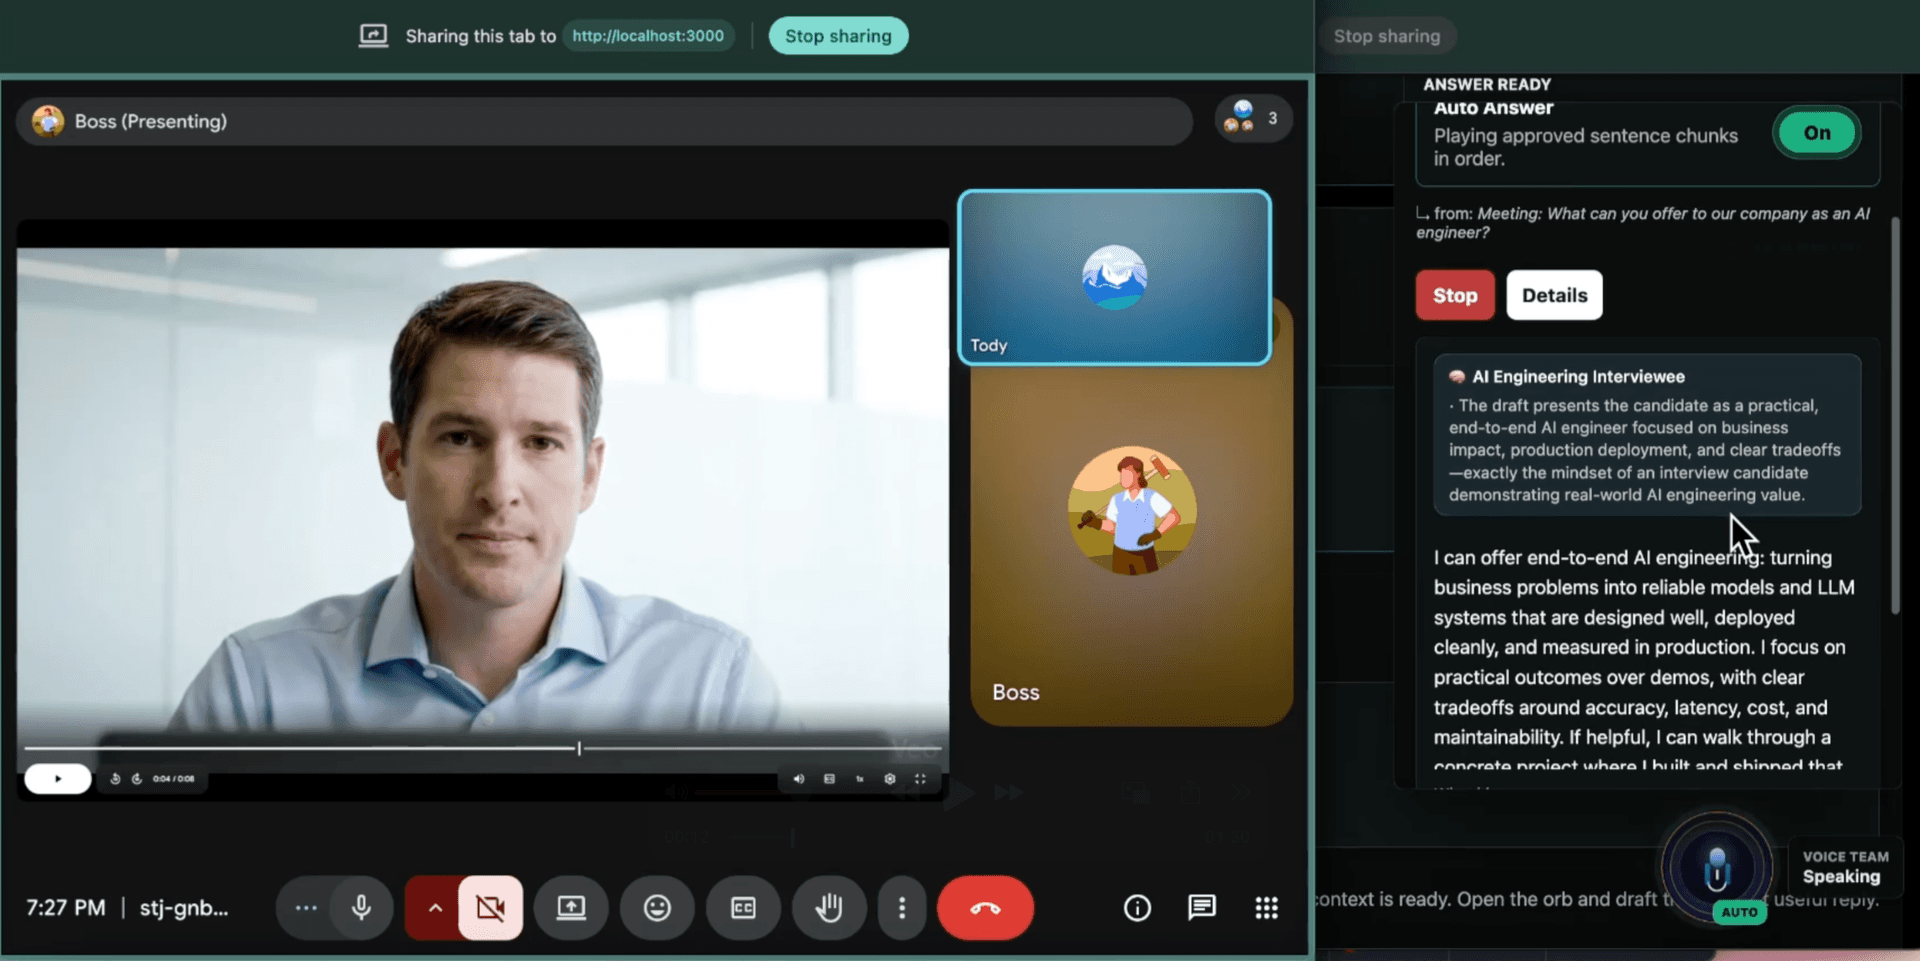Hang up with the red leave call button
The height and width of the screenshot is (961, 1920).
(x=985, y=908)
